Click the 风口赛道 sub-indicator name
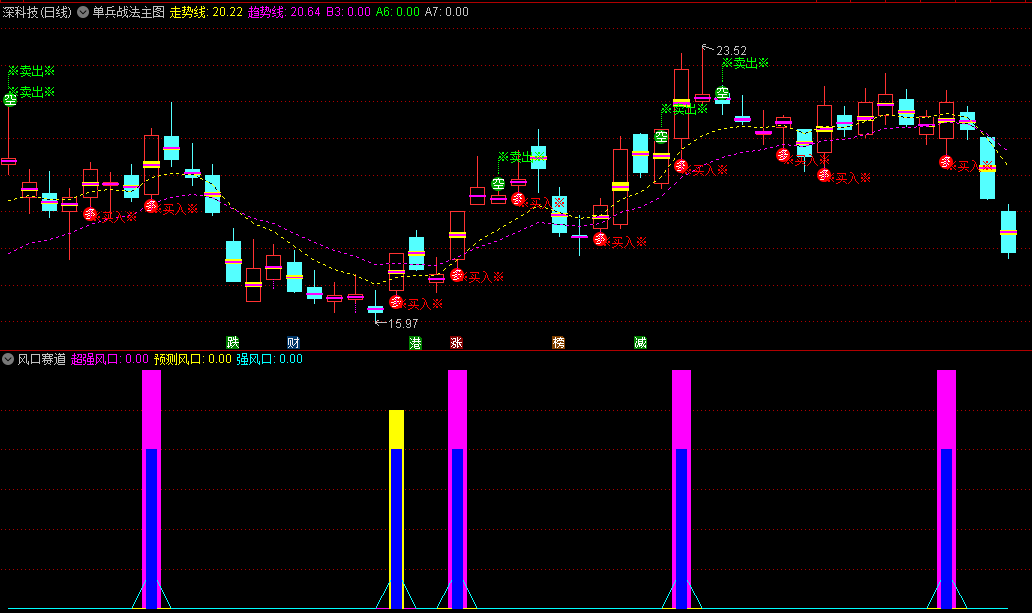Image resolution: width=1032 pixels, height=613 pixels. 41,359
